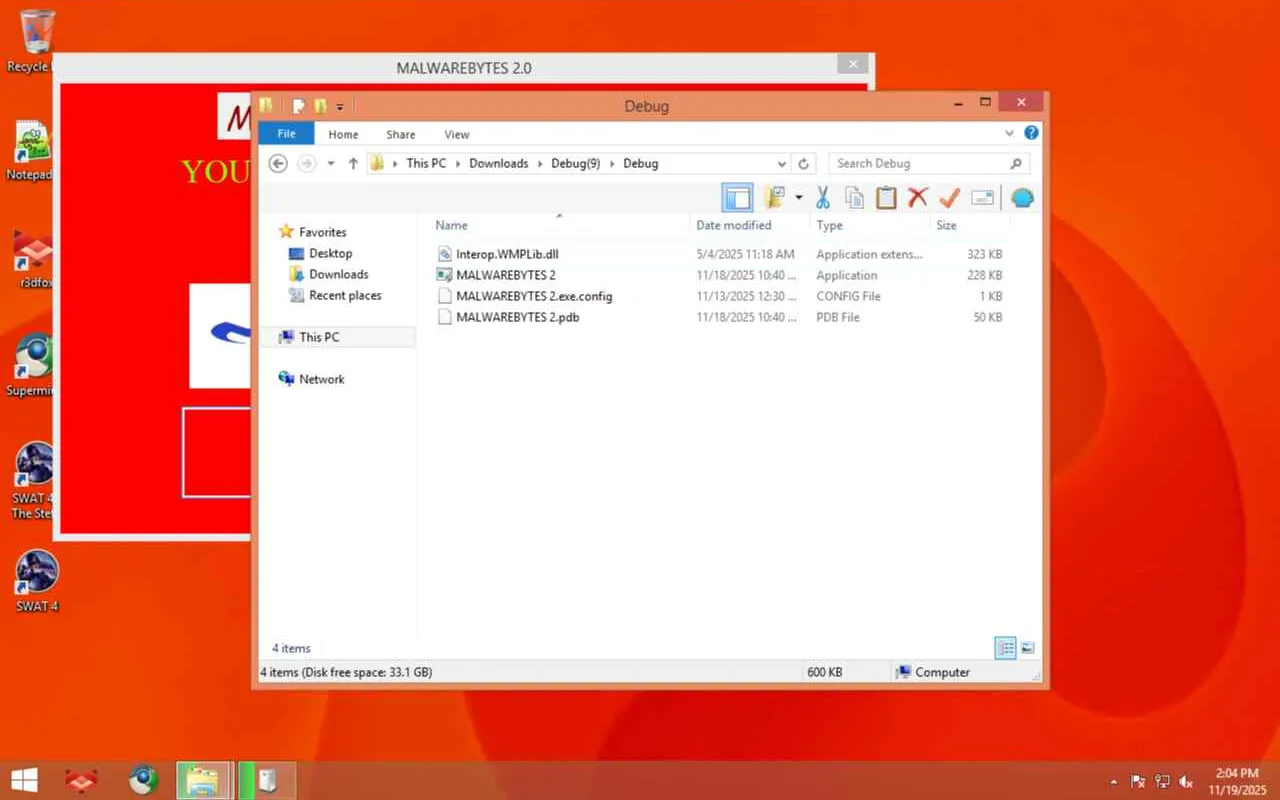Click the title bar folder system icon
This screenshot has width=1280, height=800.
(x=266, y=105)
